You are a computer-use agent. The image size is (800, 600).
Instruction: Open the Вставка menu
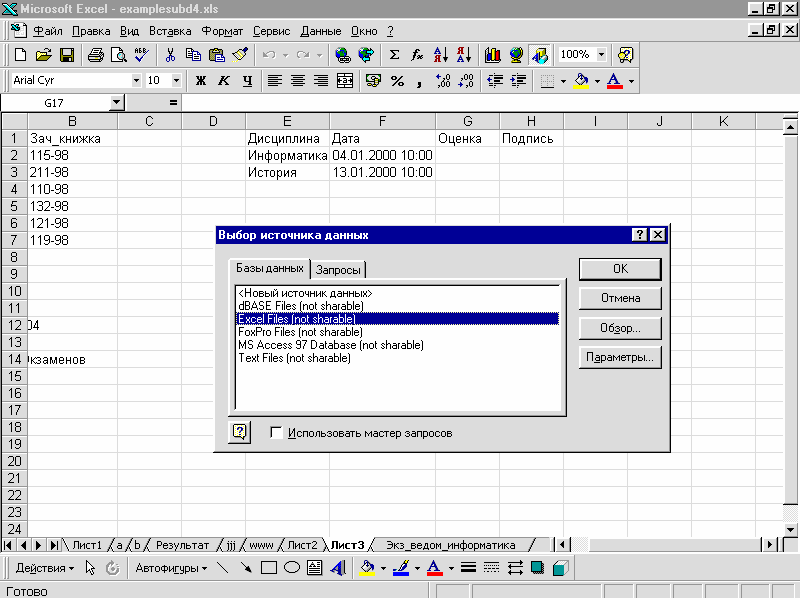[x=170, y=32]
